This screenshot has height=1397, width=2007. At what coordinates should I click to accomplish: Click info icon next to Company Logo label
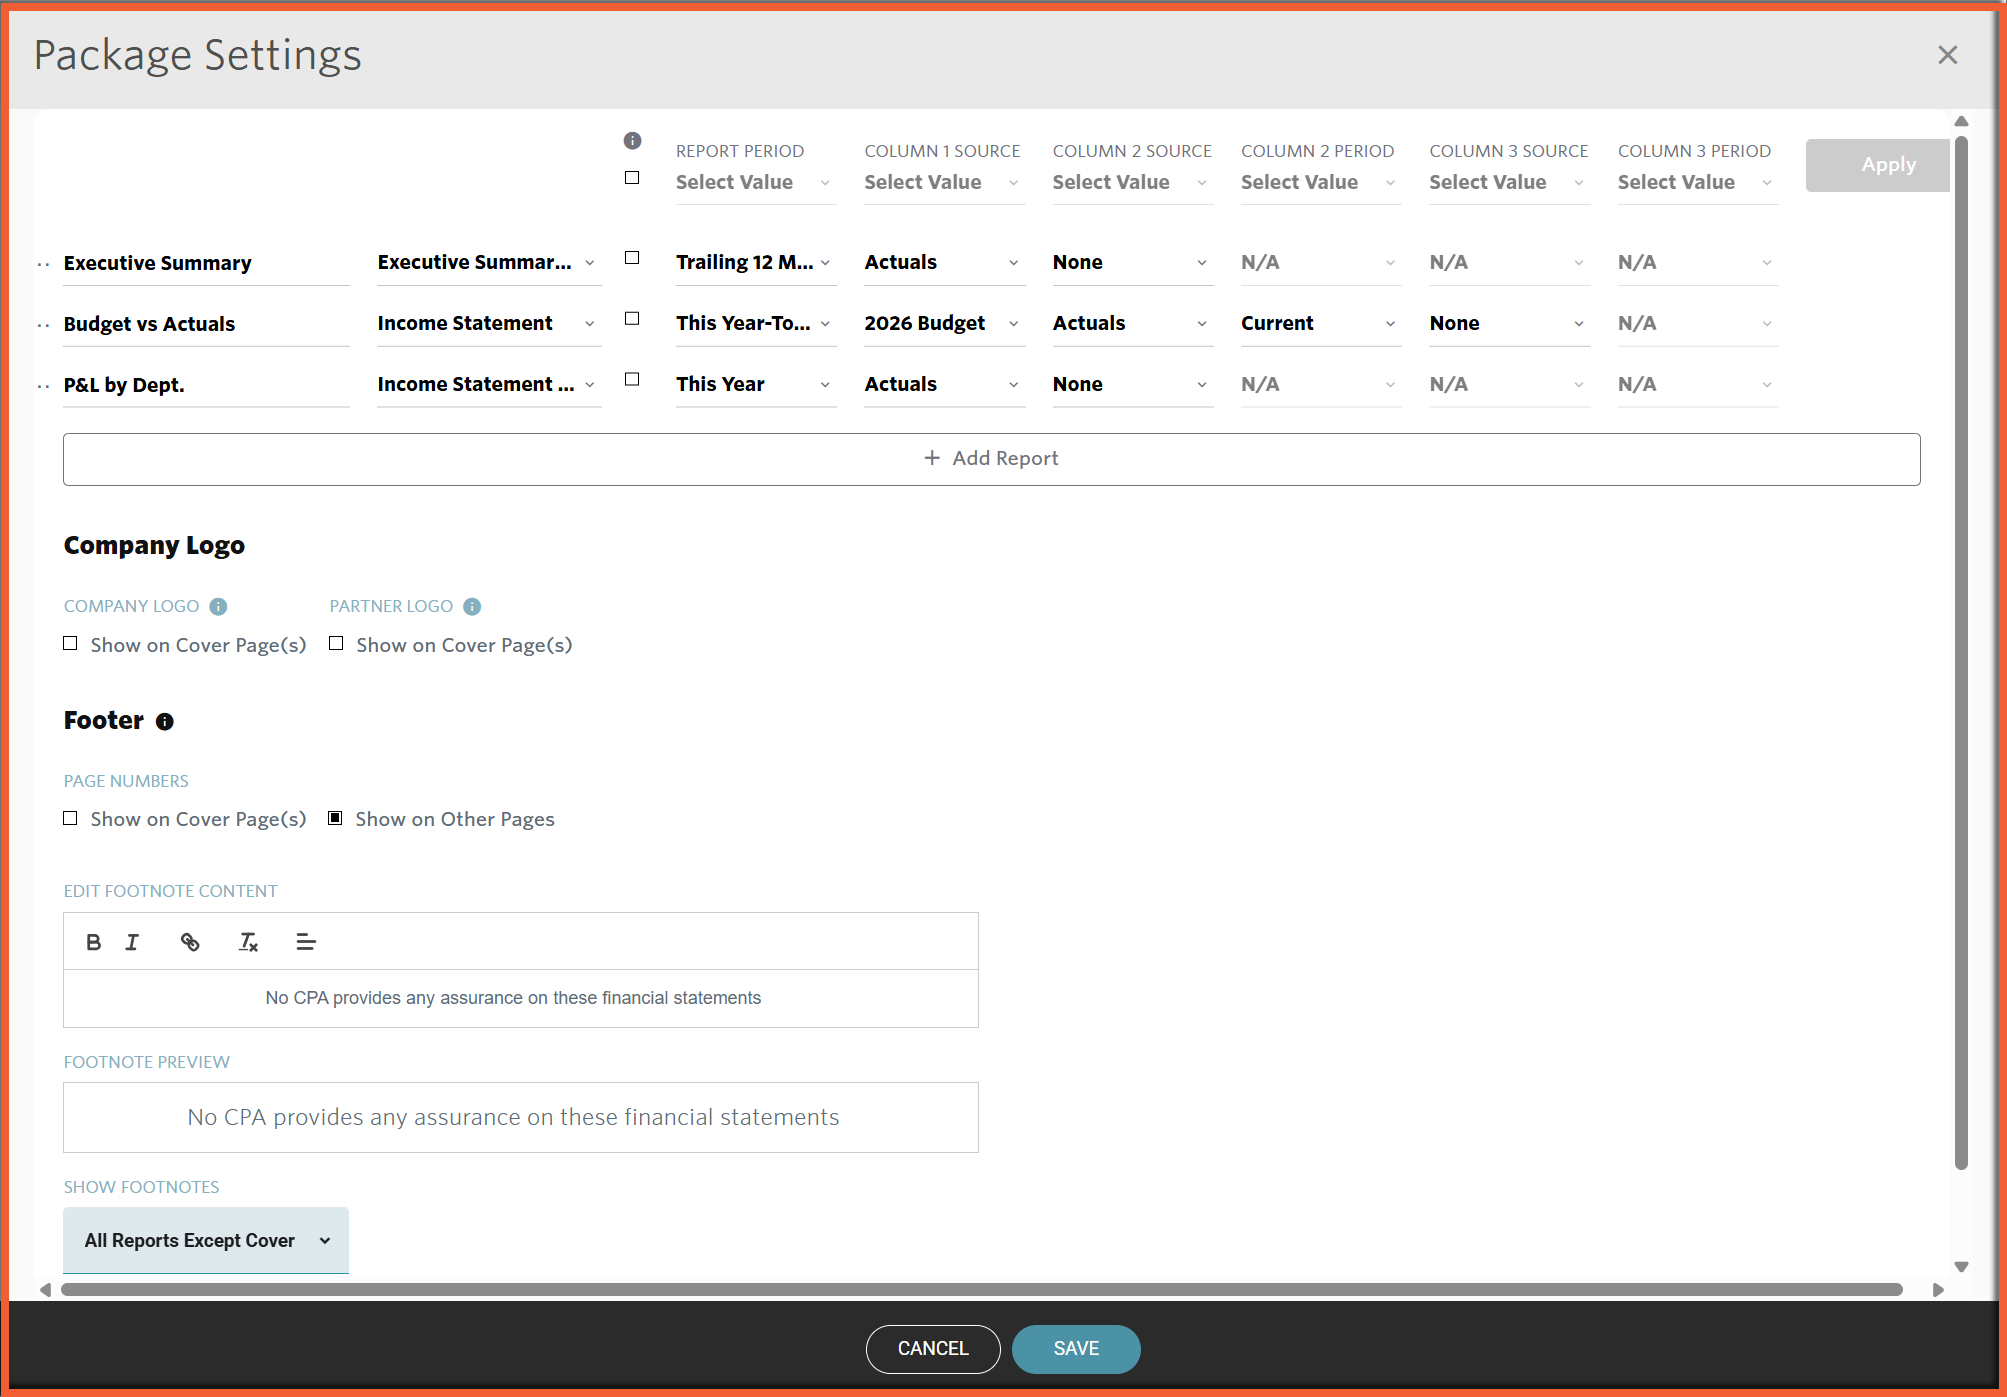coord(218,607)
